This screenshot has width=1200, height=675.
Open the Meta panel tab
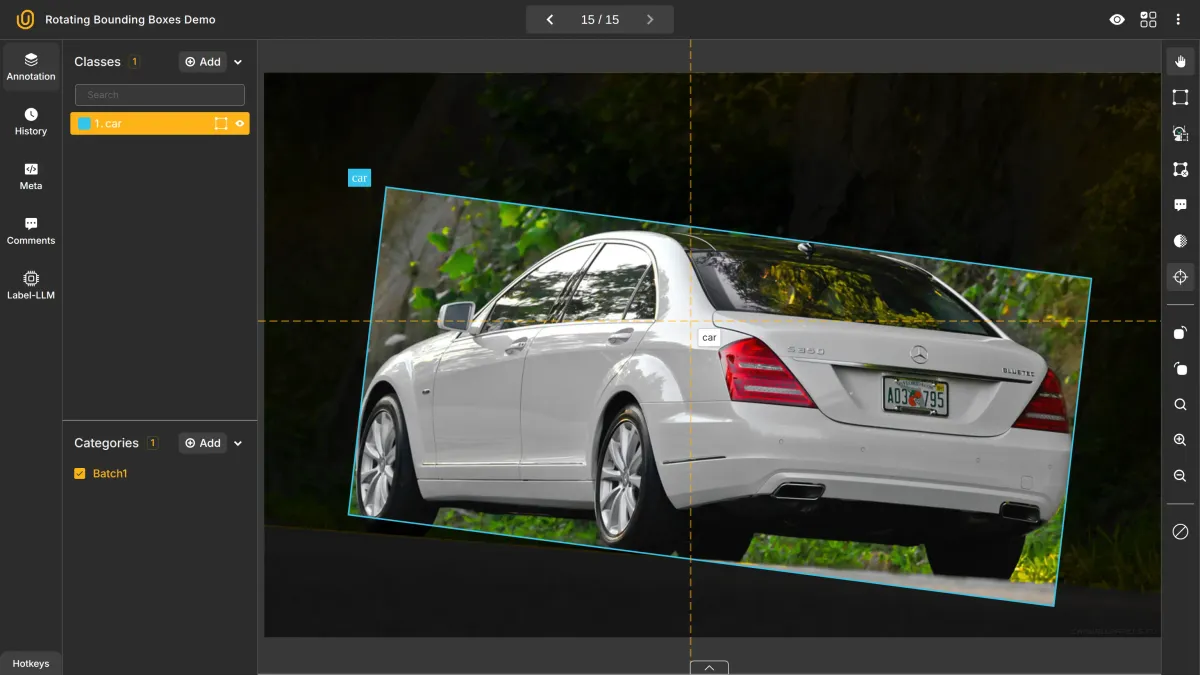pyautogui.click(x=31, y=176)
